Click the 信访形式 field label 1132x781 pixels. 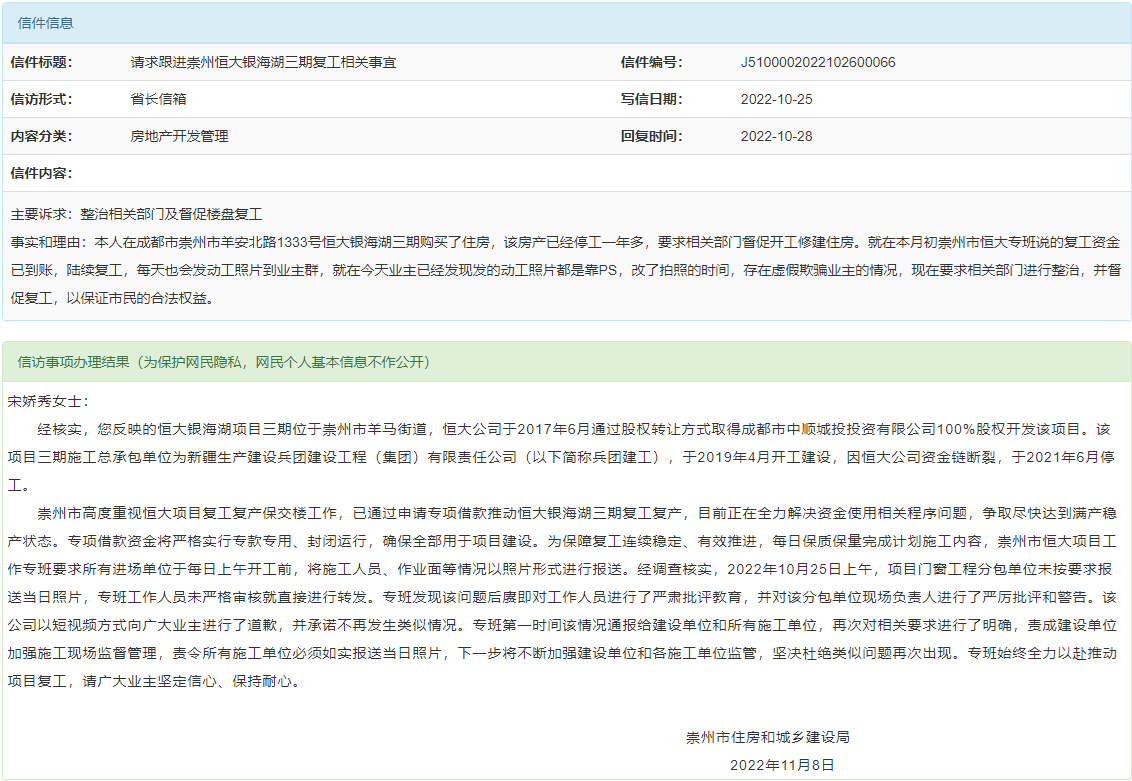click(x=42, y=99)
